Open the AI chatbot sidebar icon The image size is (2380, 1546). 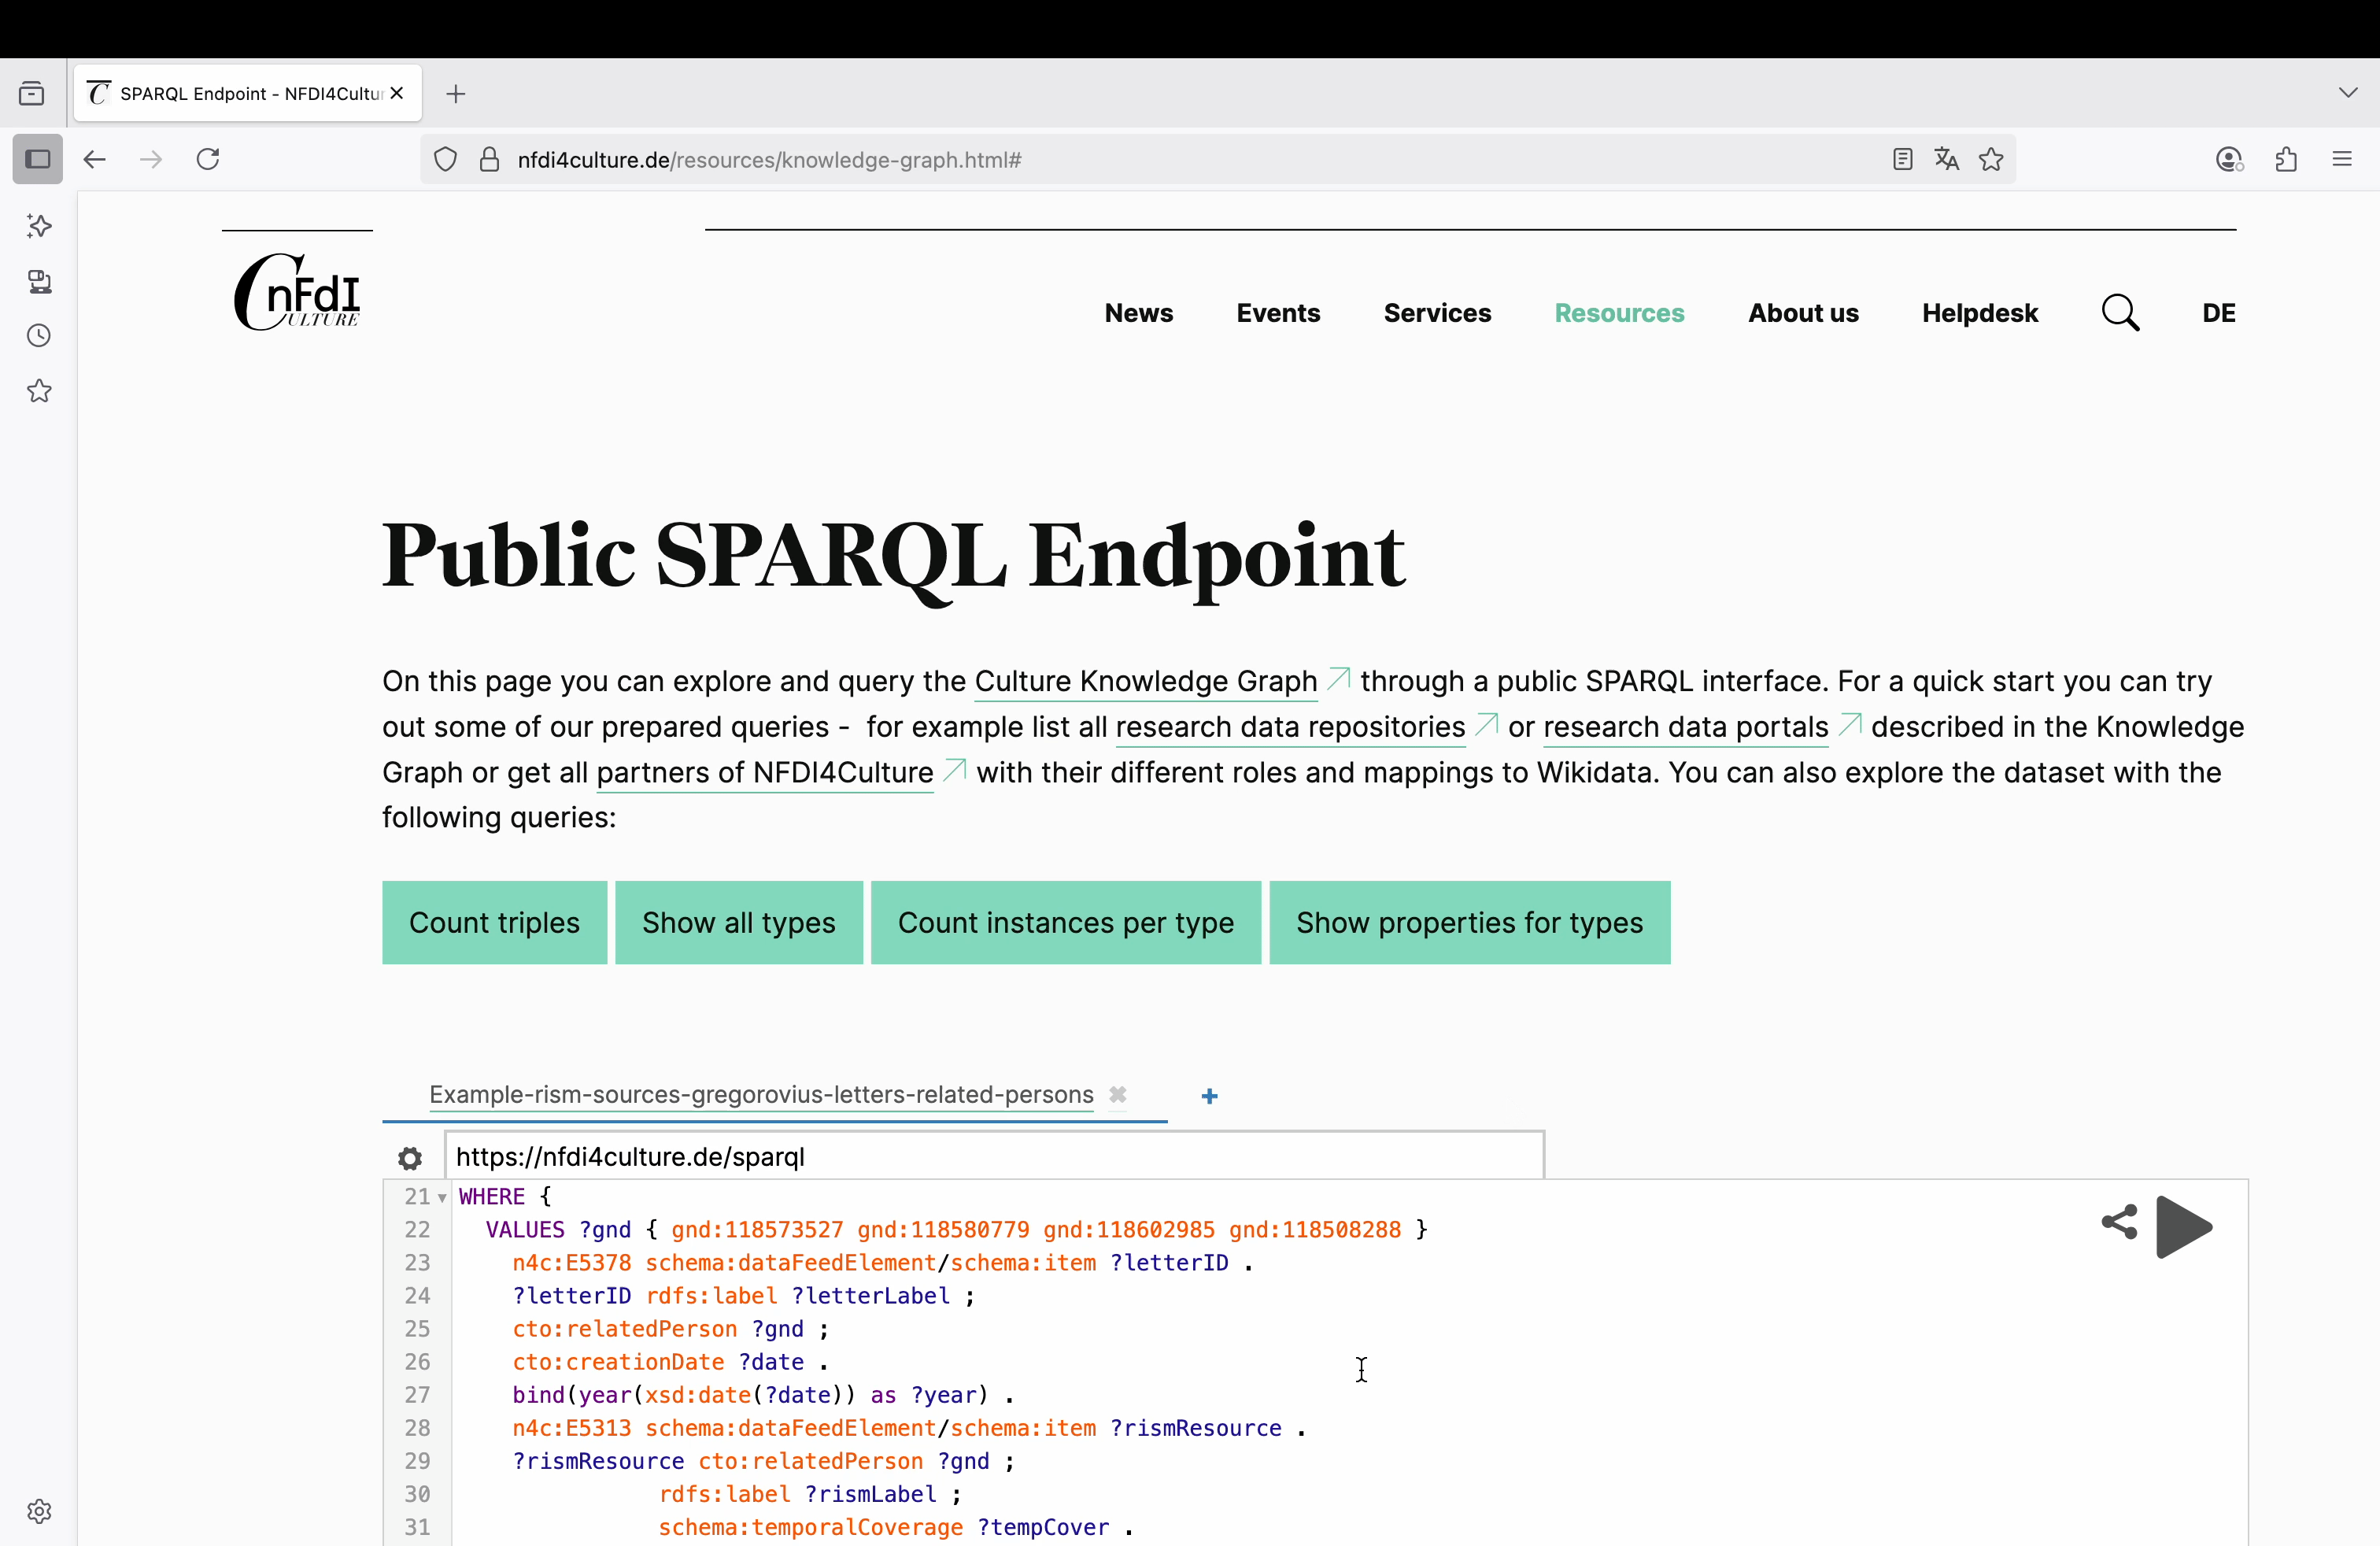click(x=39, y=226)
